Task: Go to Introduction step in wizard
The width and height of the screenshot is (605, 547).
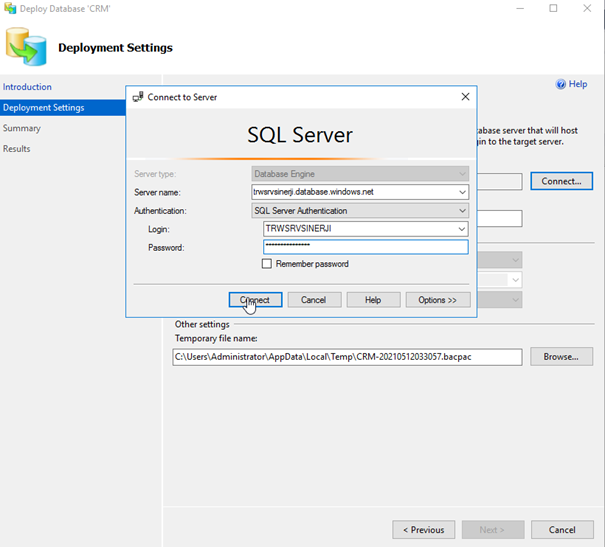Action: [27, 87]
